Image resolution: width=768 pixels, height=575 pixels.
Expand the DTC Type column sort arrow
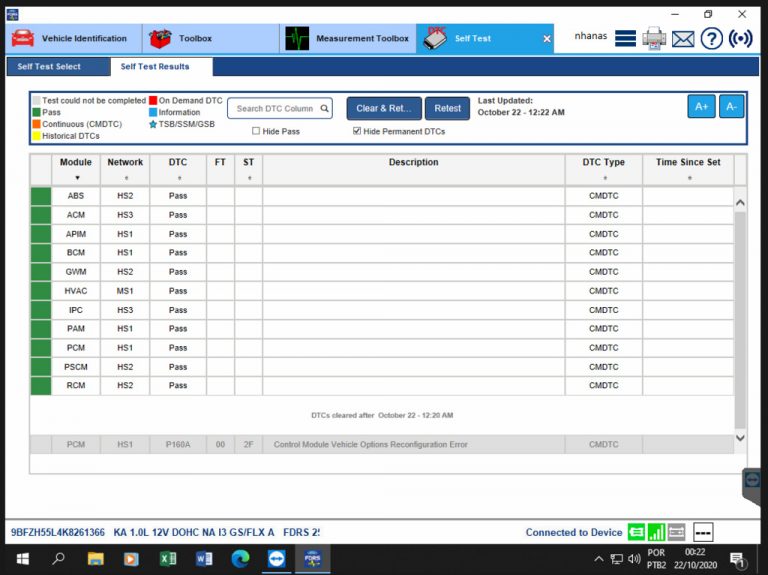[x=603, y=178]
